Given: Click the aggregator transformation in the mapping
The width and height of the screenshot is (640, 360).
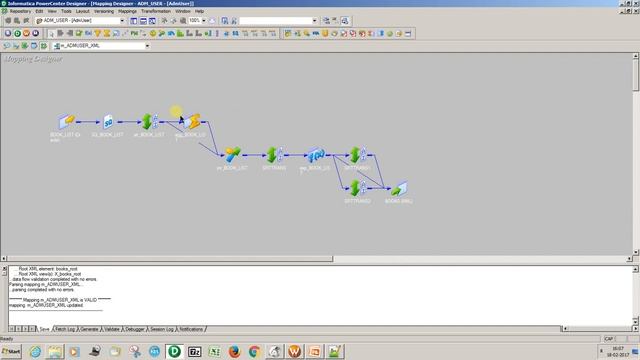Looking at the screenshot, I should (192, 122).
